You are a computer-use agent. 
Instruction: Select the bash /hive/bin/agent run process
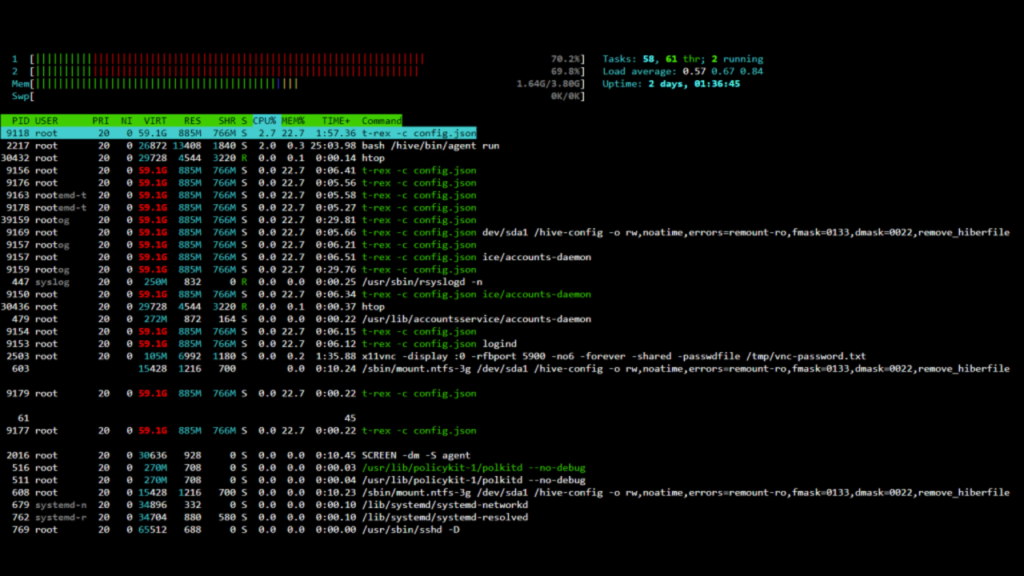(250, 146)
